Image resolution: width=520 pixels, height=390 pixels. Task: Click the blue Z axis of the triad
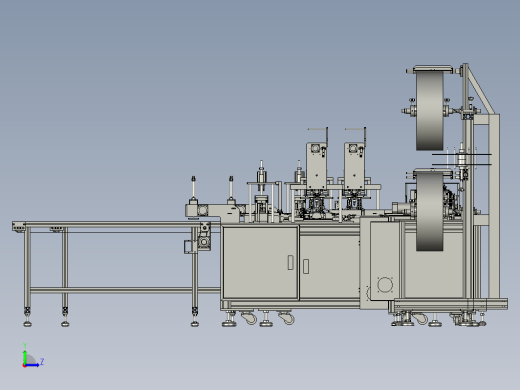(x=32, y=365)
